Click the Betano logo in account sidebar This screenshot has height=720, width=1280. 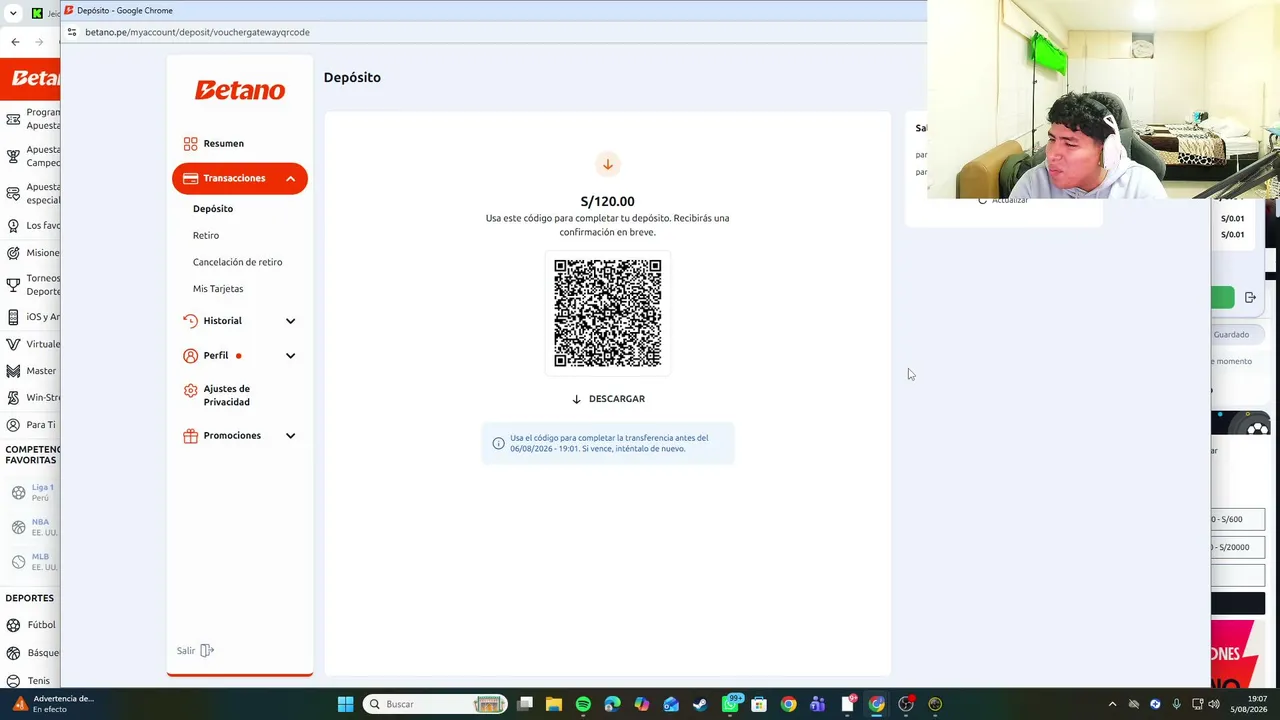240,90
